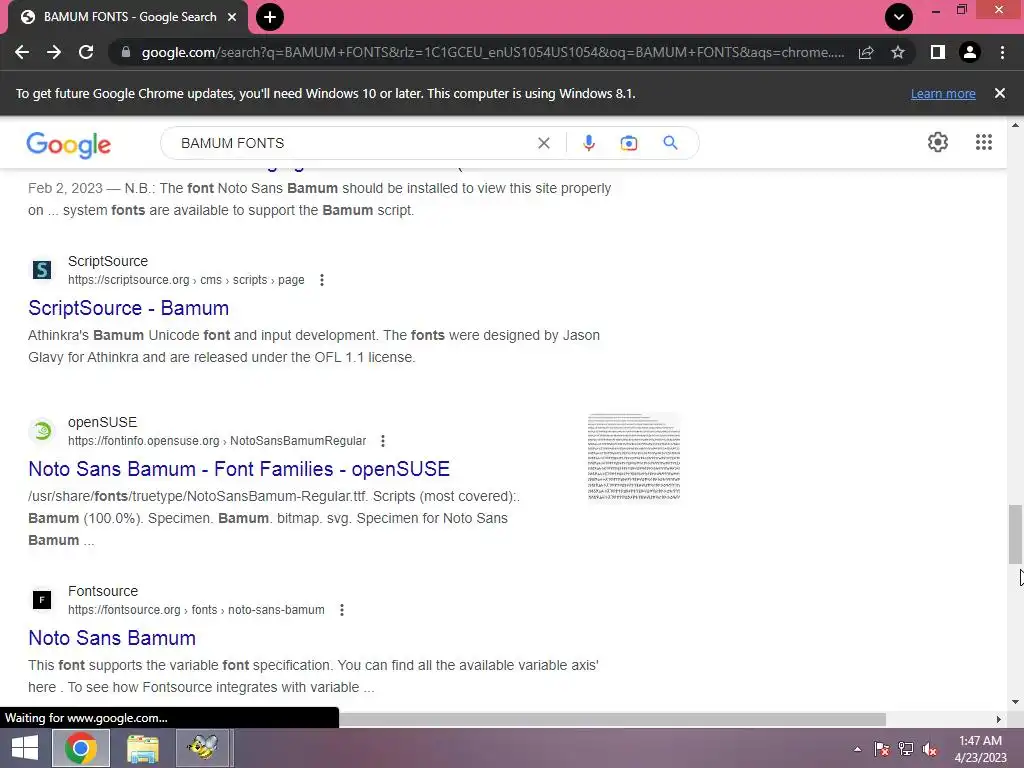Image resolution: width=1024 pixels, height=768 pixels.
Task: Click scrollbar up arrow
Action: pyautogui.click(x=1015, y=124)
